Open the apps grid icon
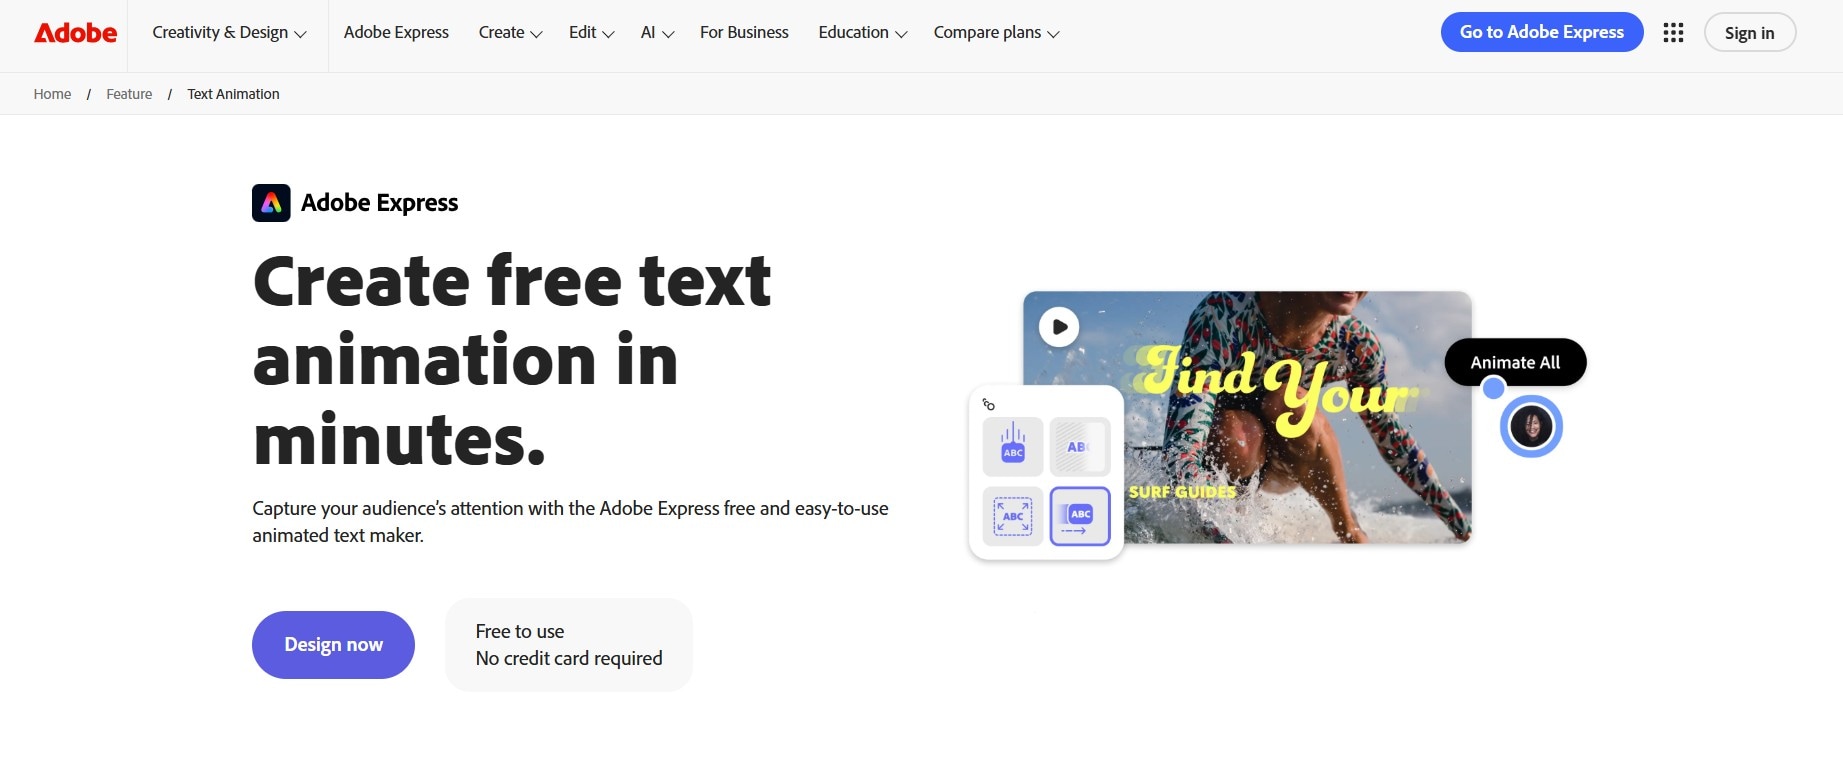This screenshot has width=1843, height=772. (x=1673, y=33)
